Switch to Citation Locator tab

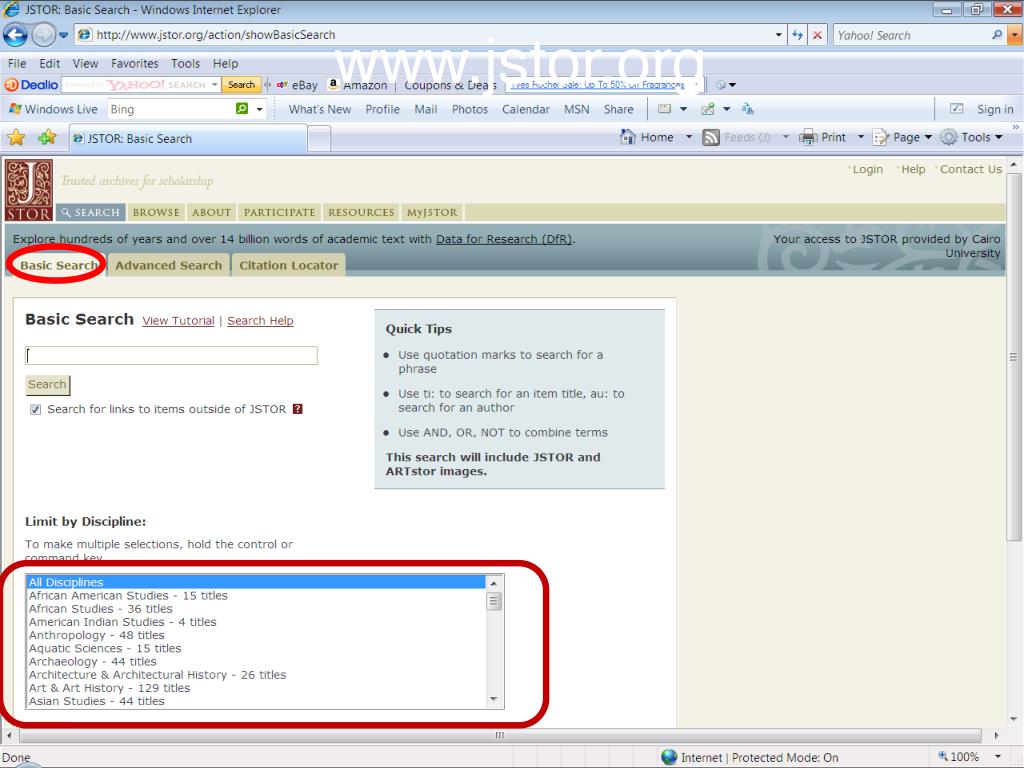(x=289, y=265)
